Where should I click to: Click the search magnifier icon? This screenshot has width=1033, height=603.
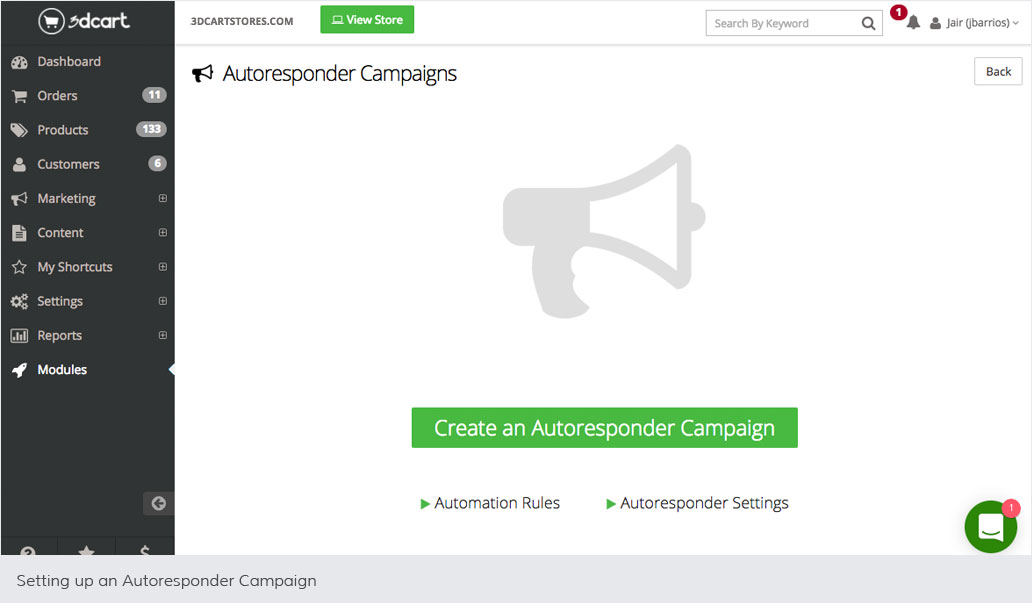(868, 23)
